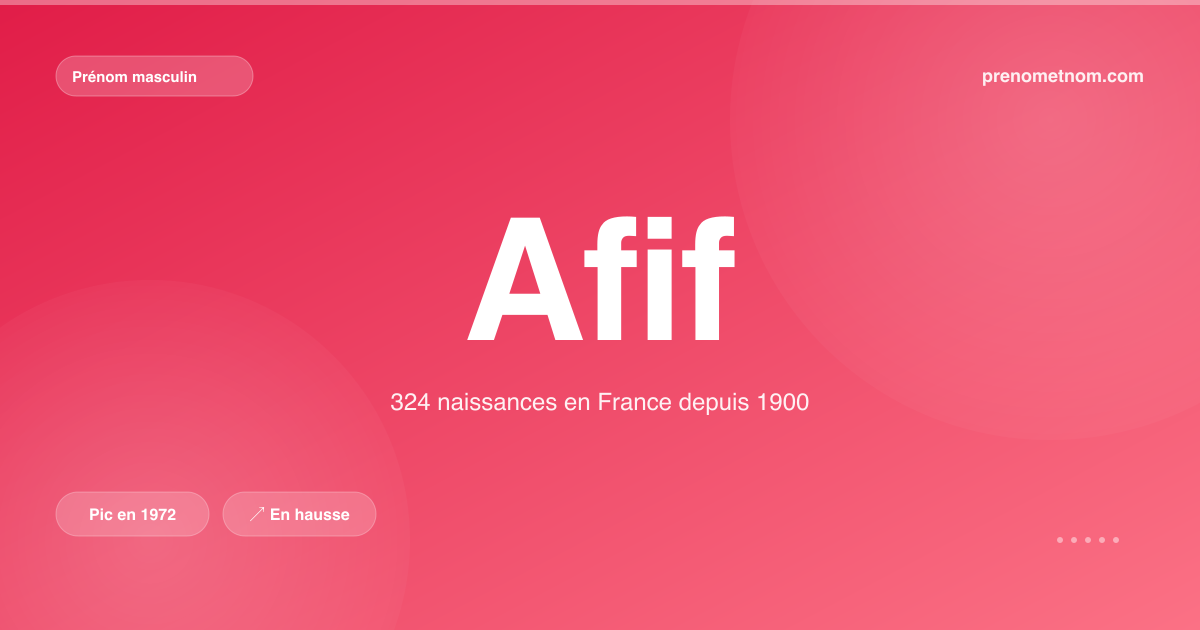Click the upward arrow icon in 'En hausse'
The height and width of the screenshot is (630, 1200).
(256, 514)
